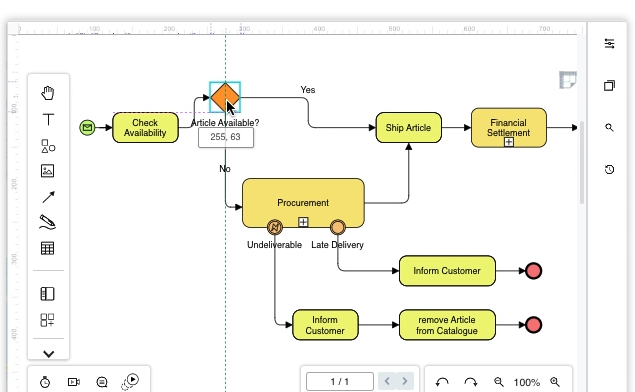Image resolution: width=635 pixels, height=392 pixels.
Task: Expand the Procurement subprocess plus marker
Action: (303, 222)
